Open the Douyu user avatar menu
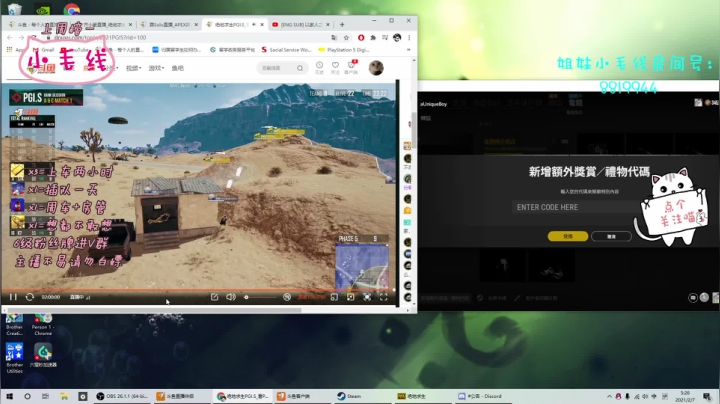This screenshot has width=720, height=404. [376, 68]
